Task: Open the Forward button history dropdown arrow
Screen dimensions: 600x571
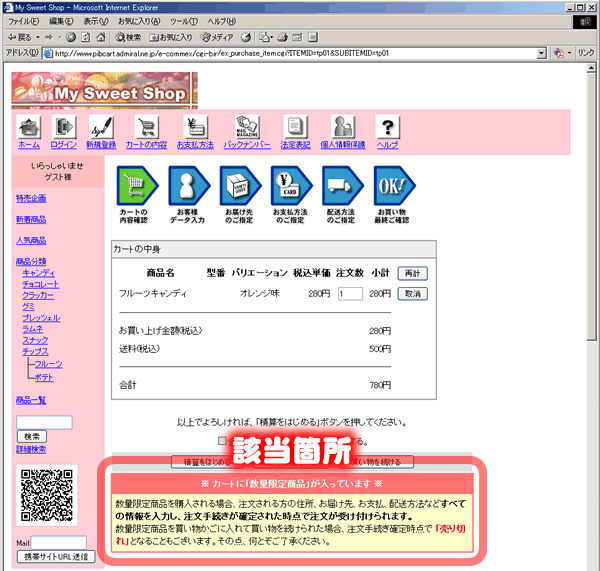Action: pyautogui.click(x=60, y=37)
